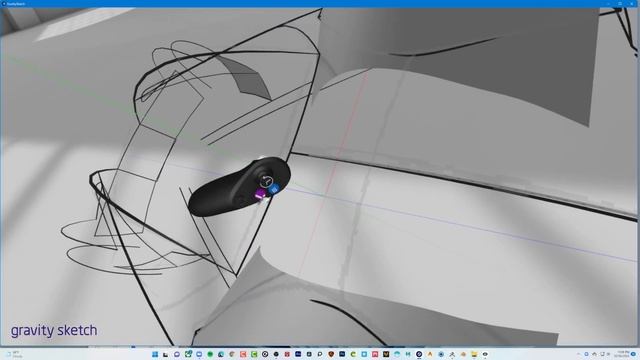The width and height of the screenshot is (640, 360).
Task: Open the green letter C taskbar app
Action: (x=353, y=354)
